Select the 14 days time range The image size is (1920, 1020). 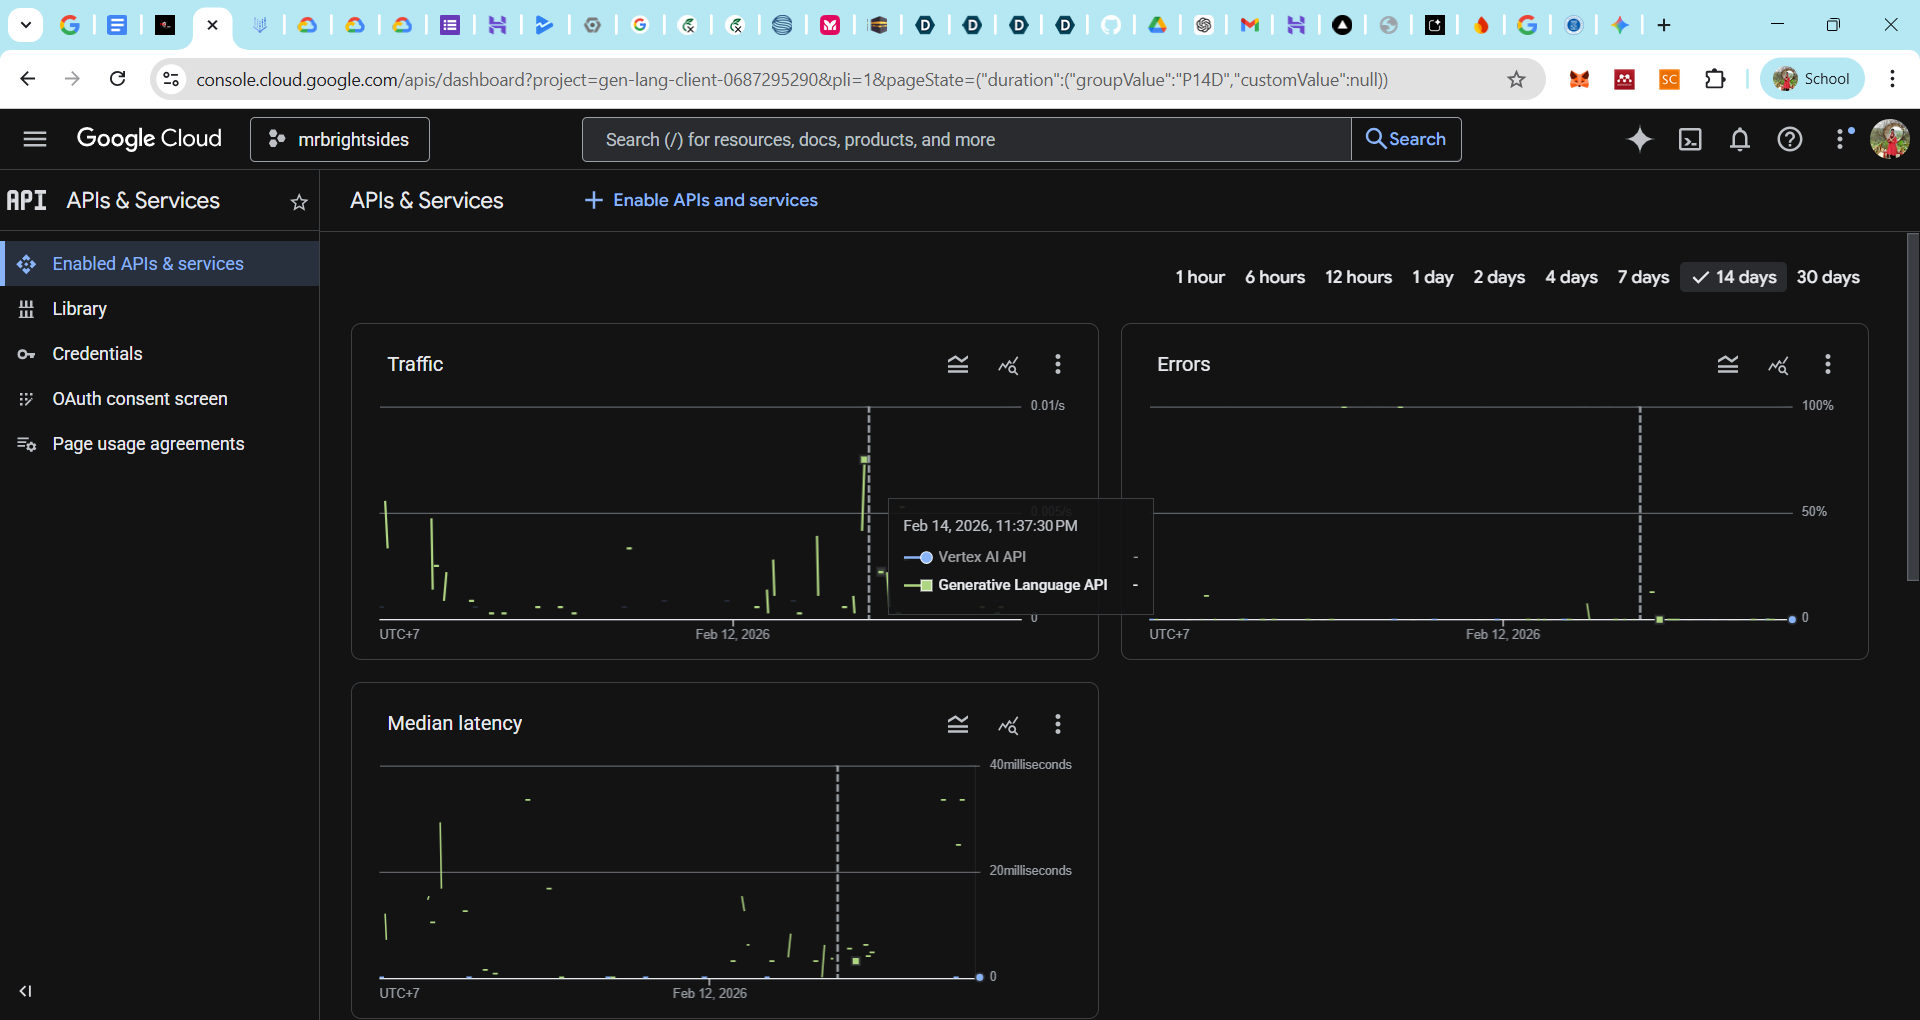[x=1734, y=277]
